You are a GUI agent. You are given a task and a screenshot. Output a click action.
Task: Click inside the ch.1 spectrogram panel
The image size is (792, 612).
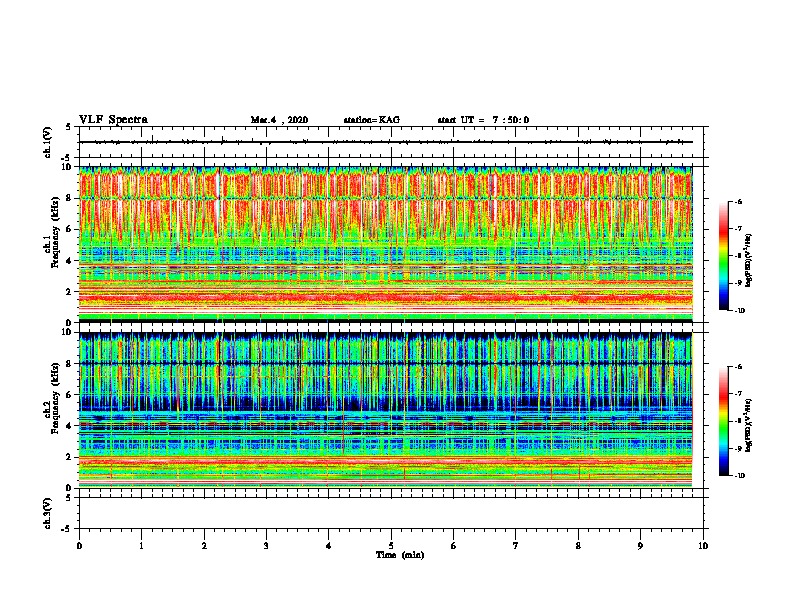coord(385,244)
